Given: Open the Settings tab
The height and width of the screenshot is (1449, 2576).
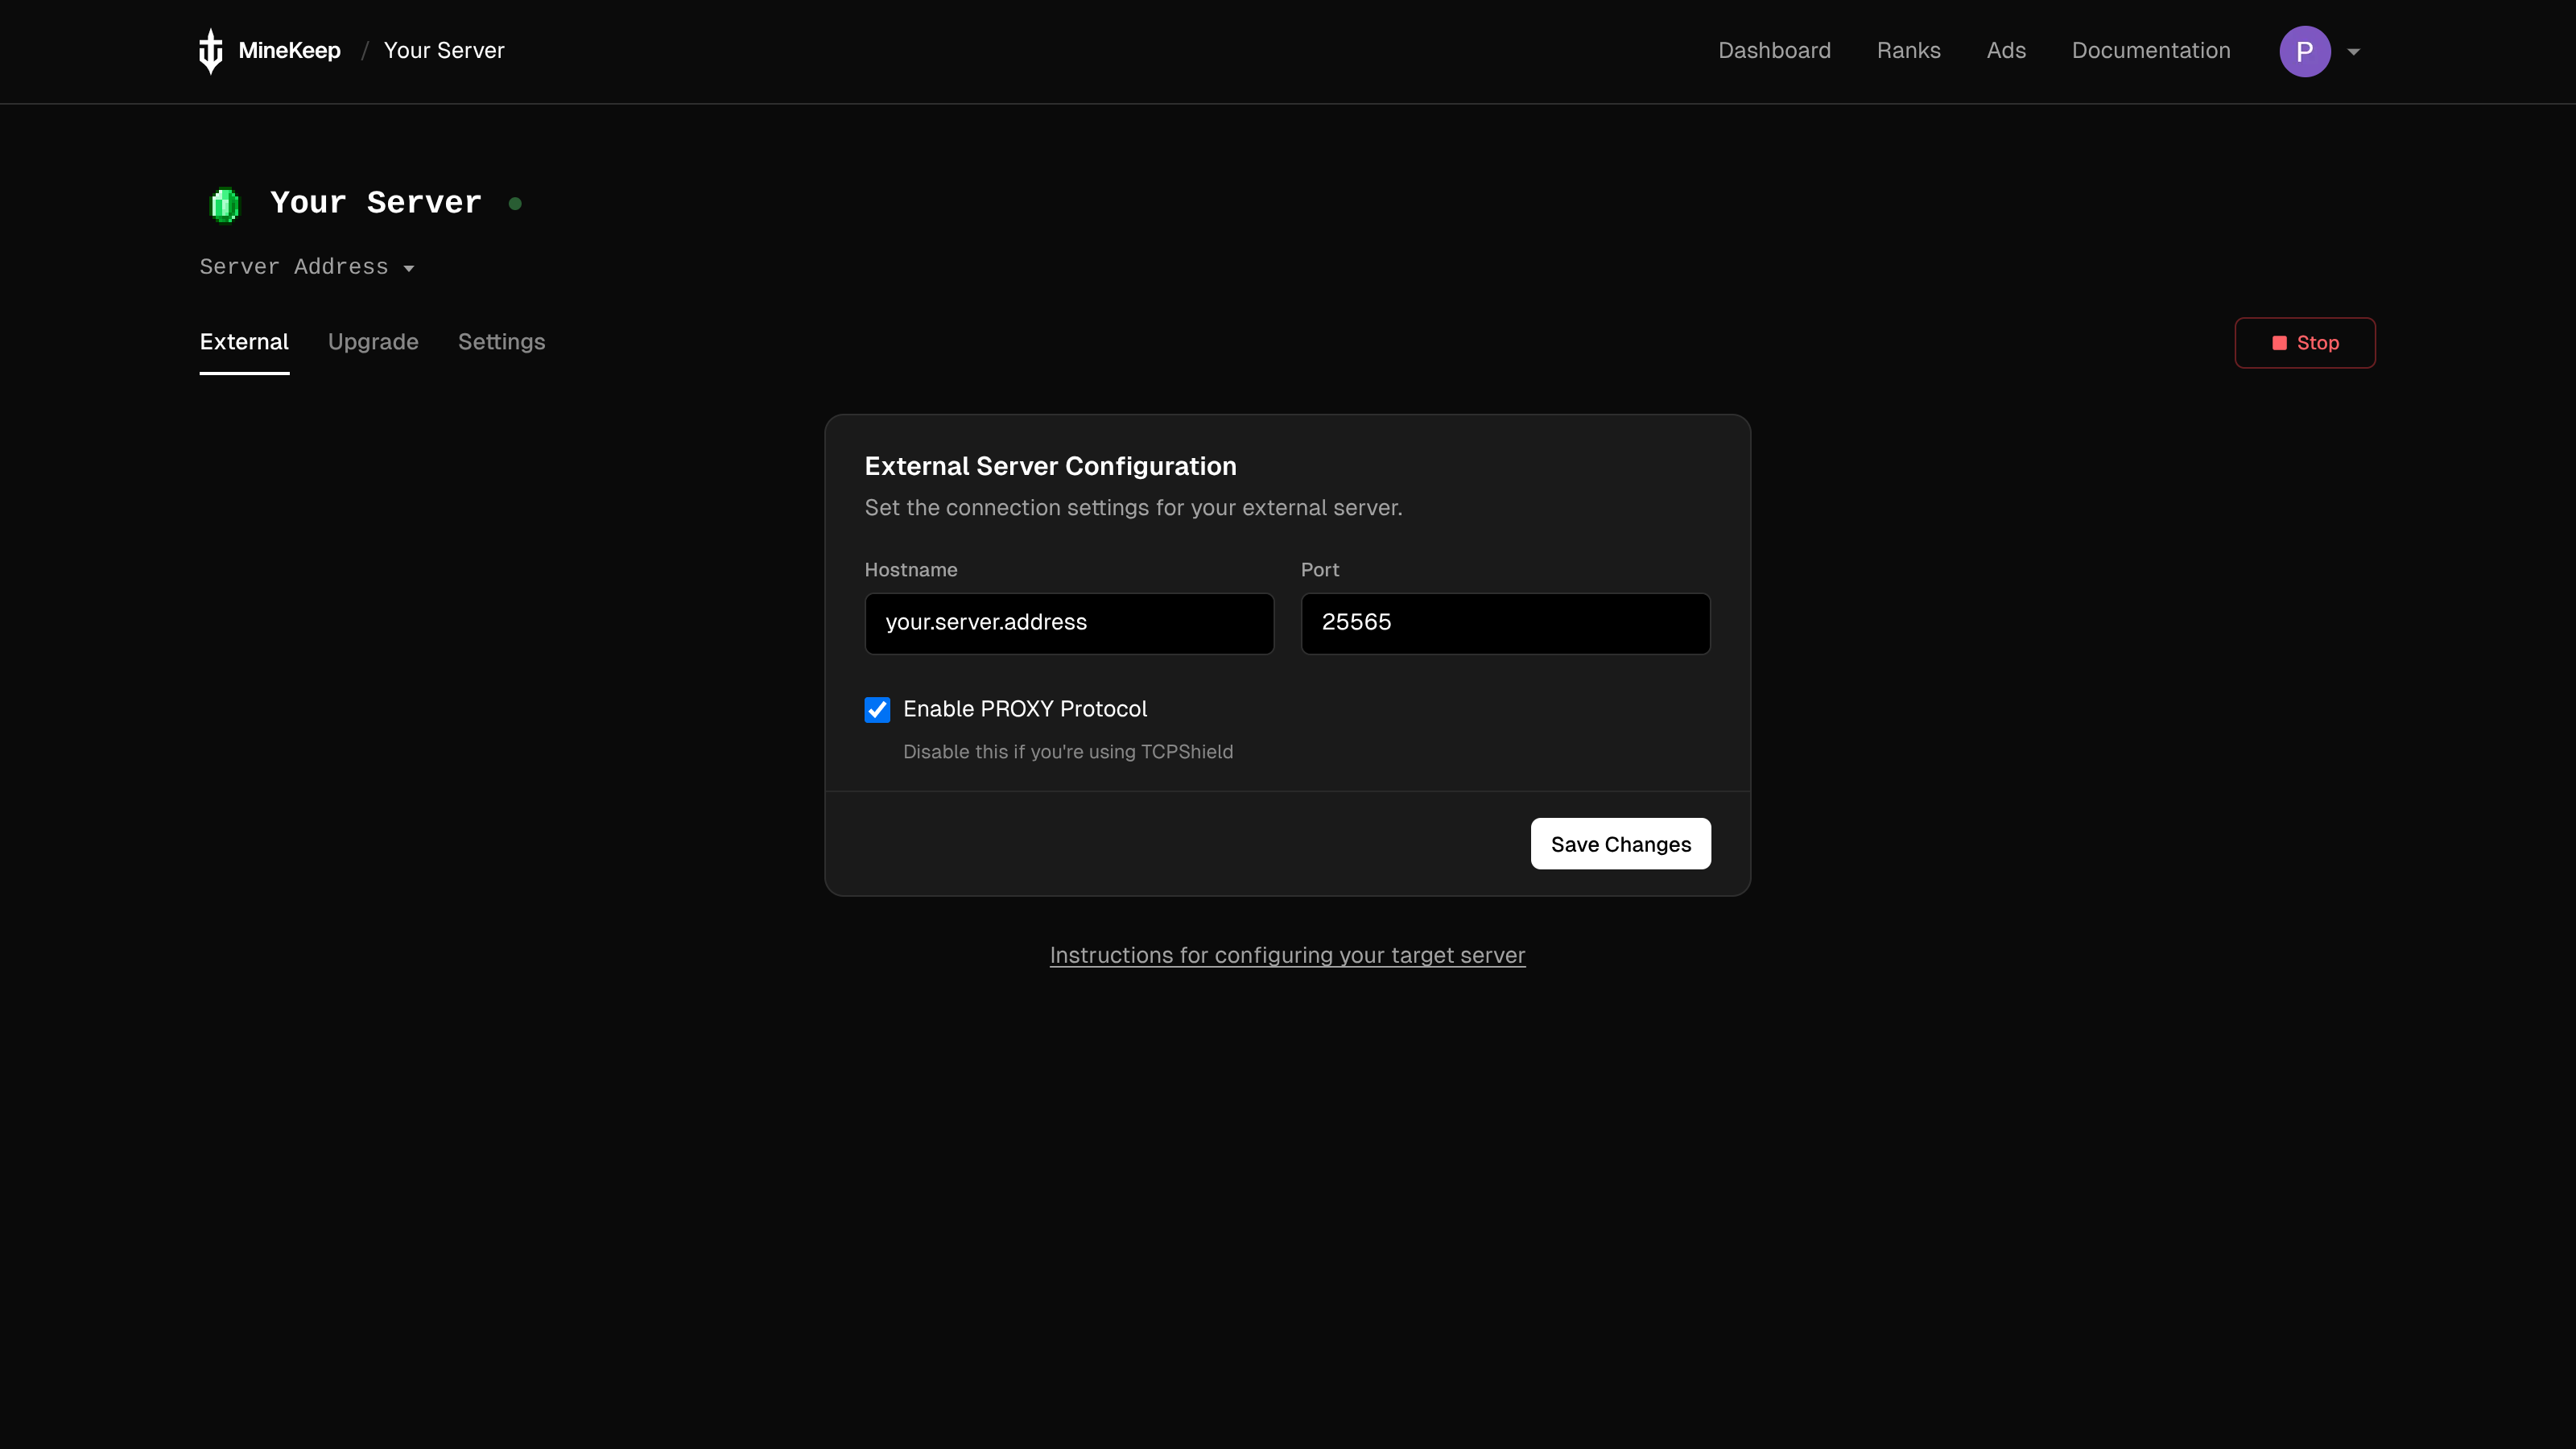Looking at the screenshot, I should (x=501, y=342).
